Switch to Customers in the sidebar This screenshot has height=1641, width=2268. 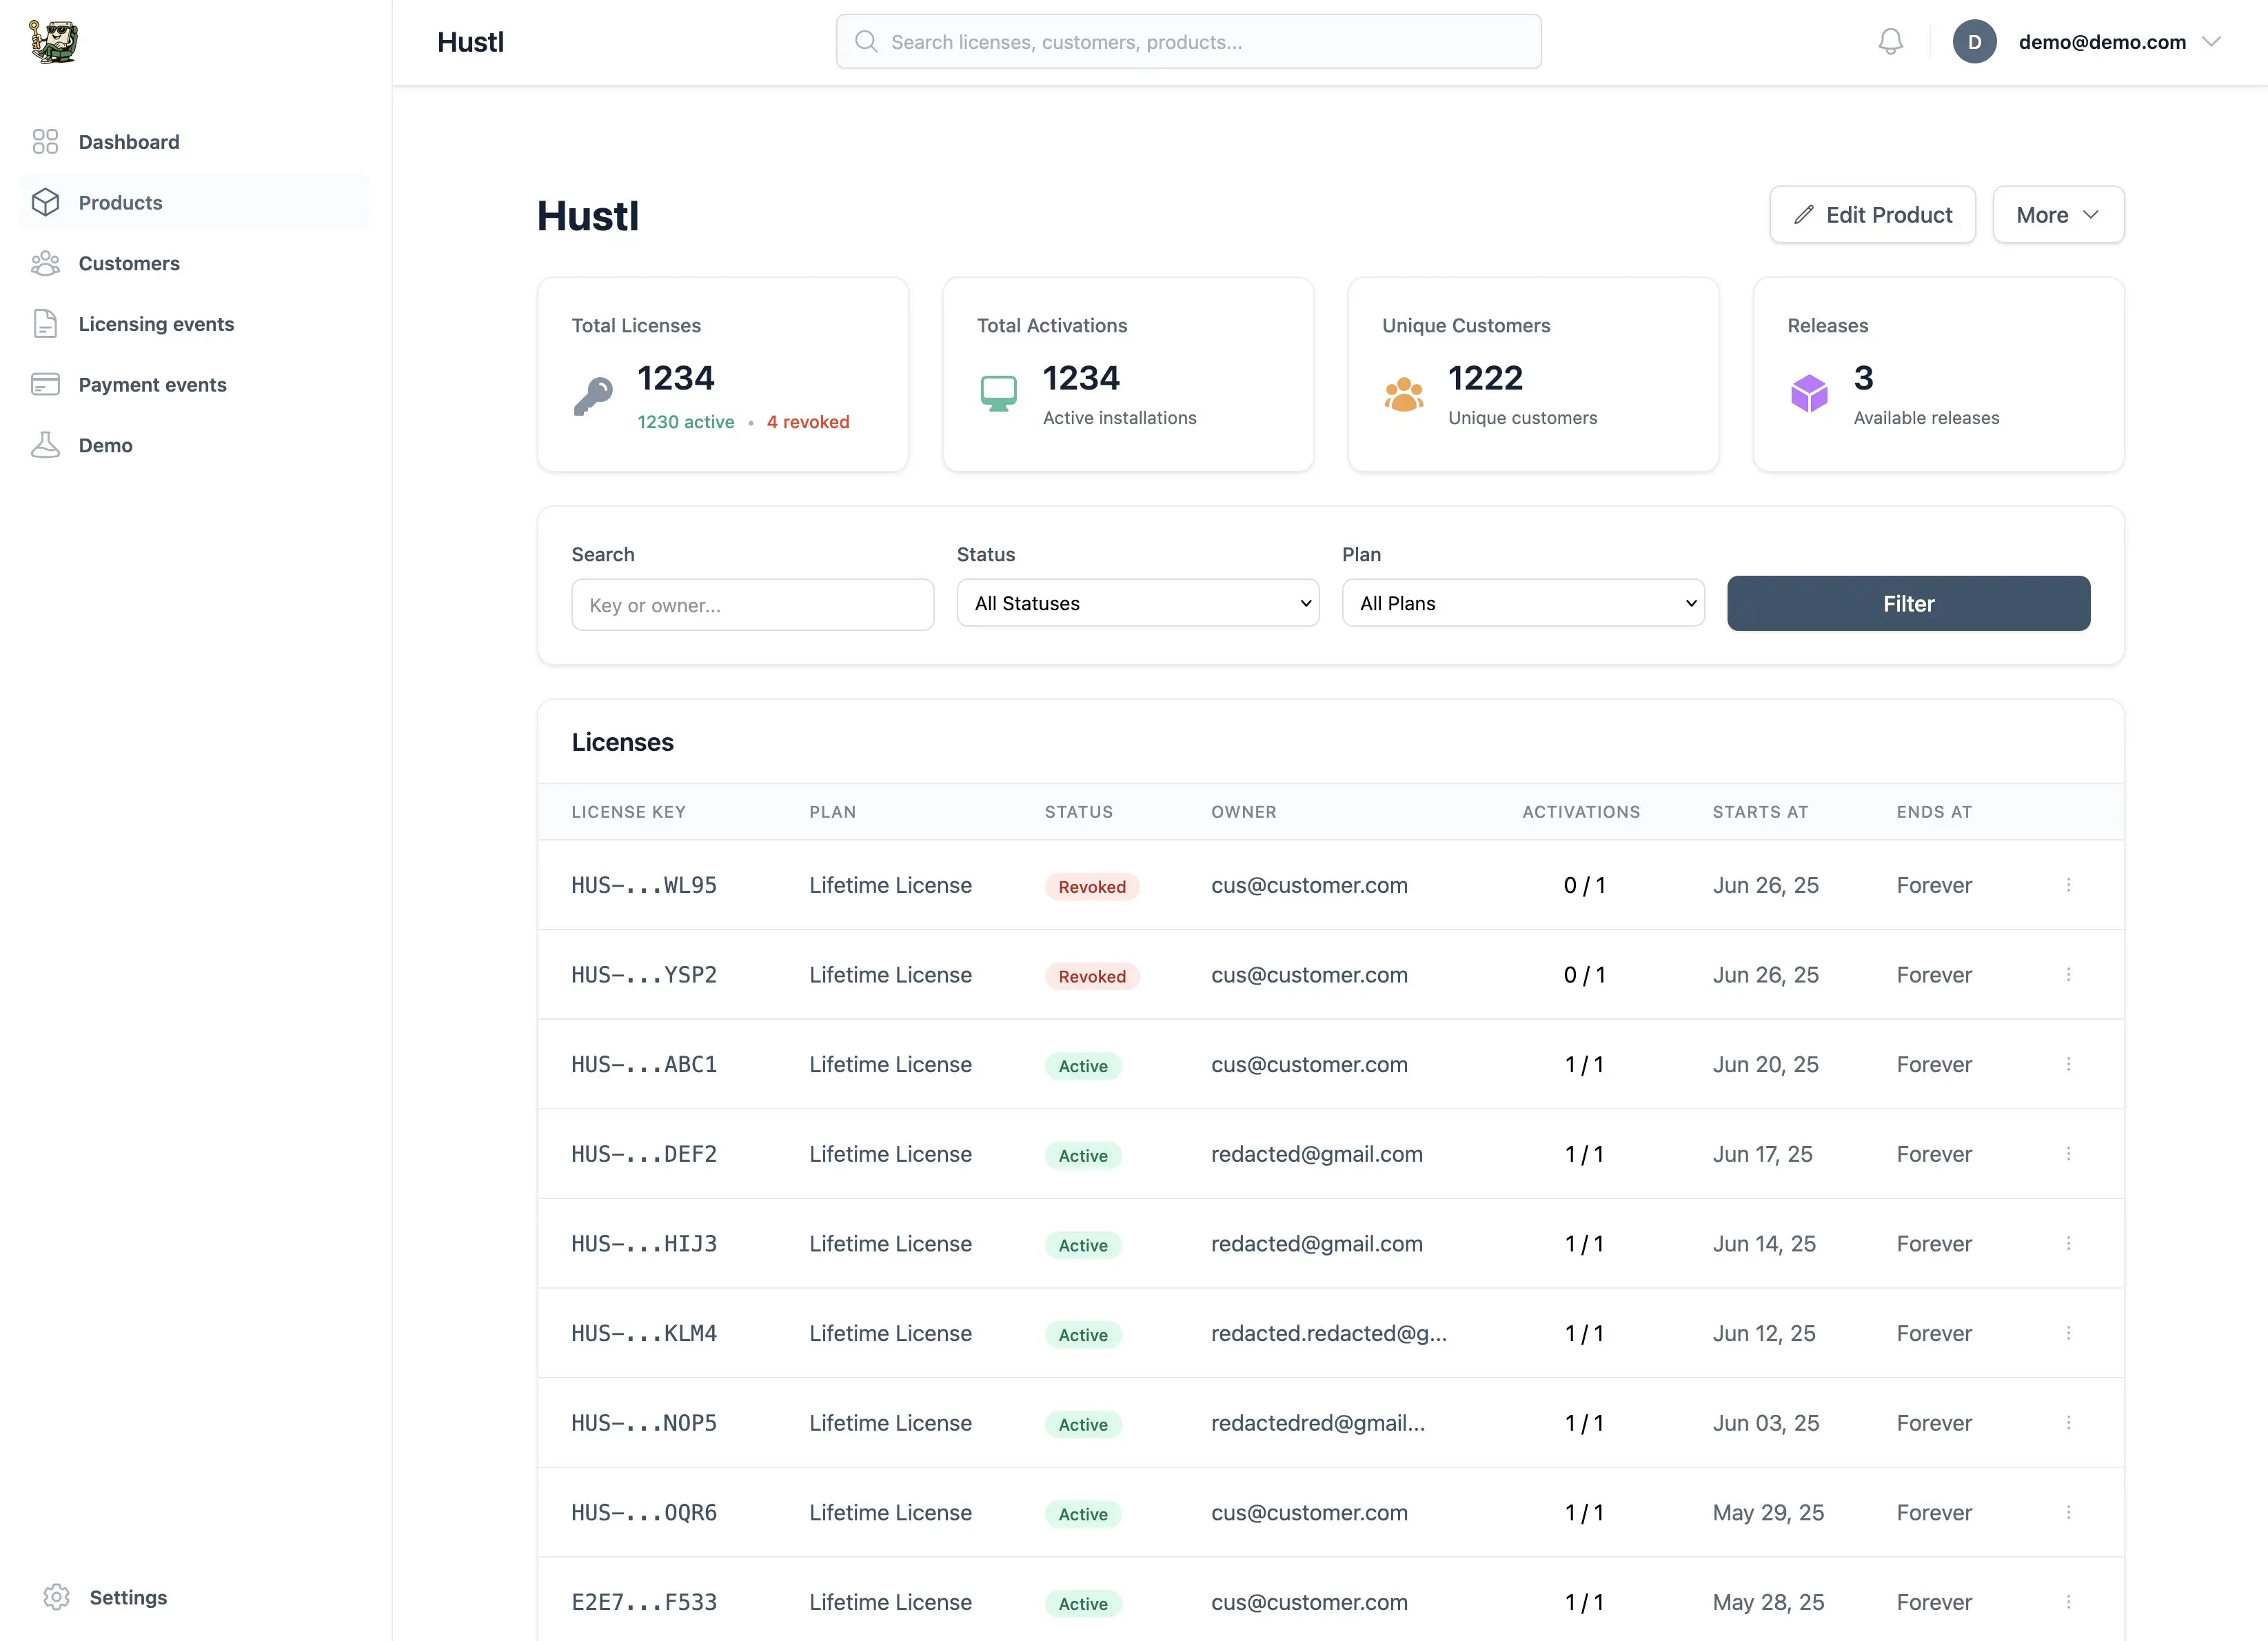click(128, 263)
